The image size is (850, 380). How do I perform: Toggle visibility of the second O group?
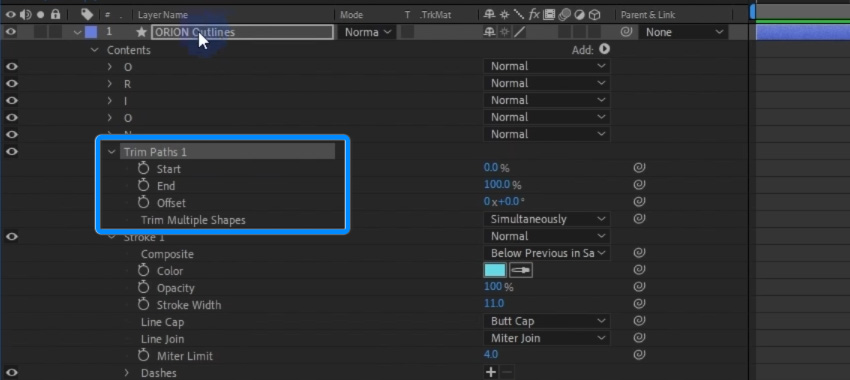[x=11, y=117]
